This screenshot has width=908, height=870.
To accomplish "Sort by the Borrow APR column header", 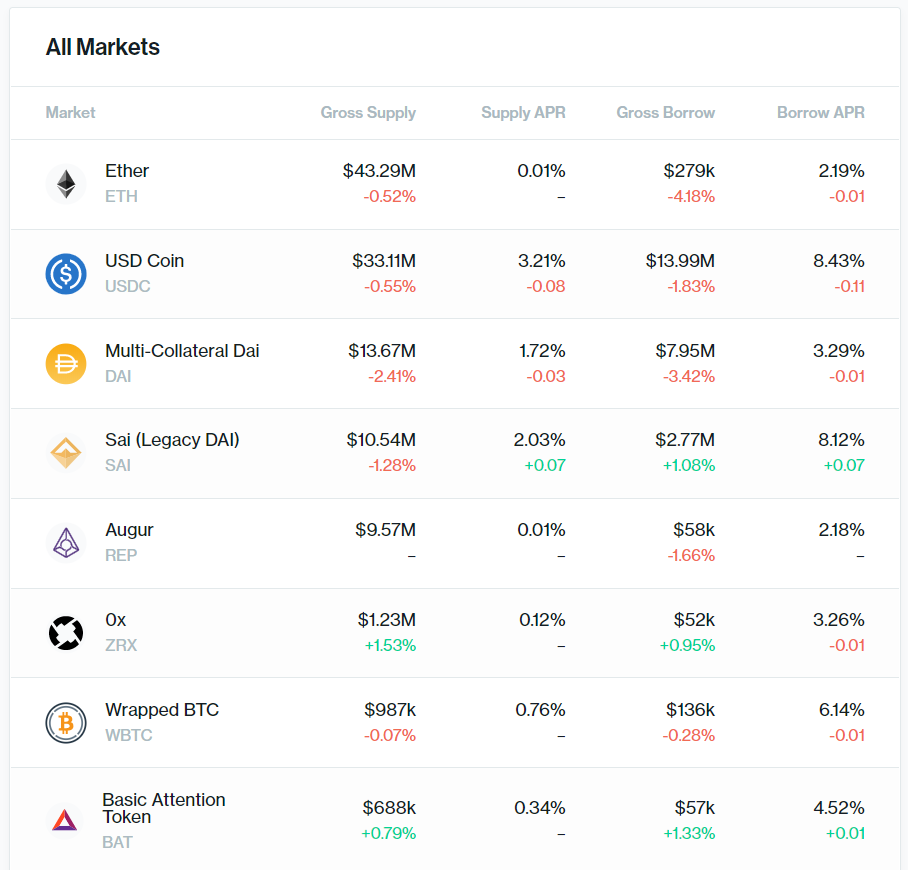I will point(820,112).
